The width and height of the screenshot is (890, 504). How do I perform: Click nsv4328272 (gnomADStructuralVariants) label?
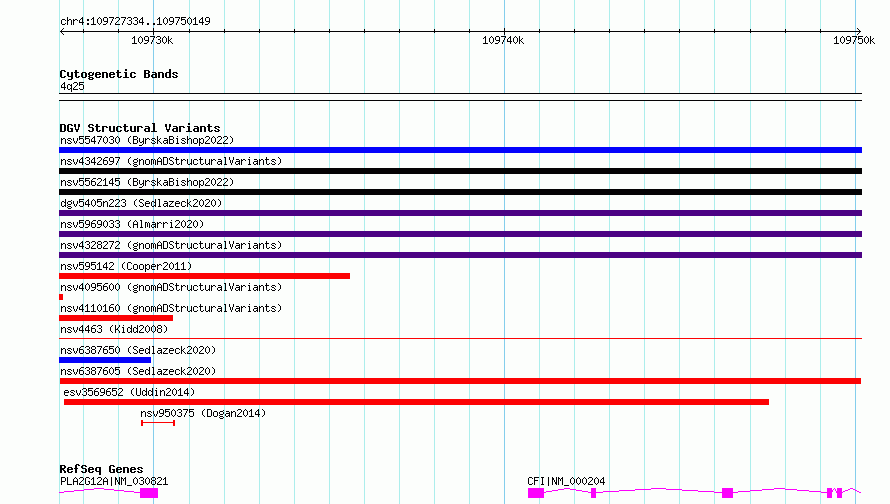(x=171, y=245)
